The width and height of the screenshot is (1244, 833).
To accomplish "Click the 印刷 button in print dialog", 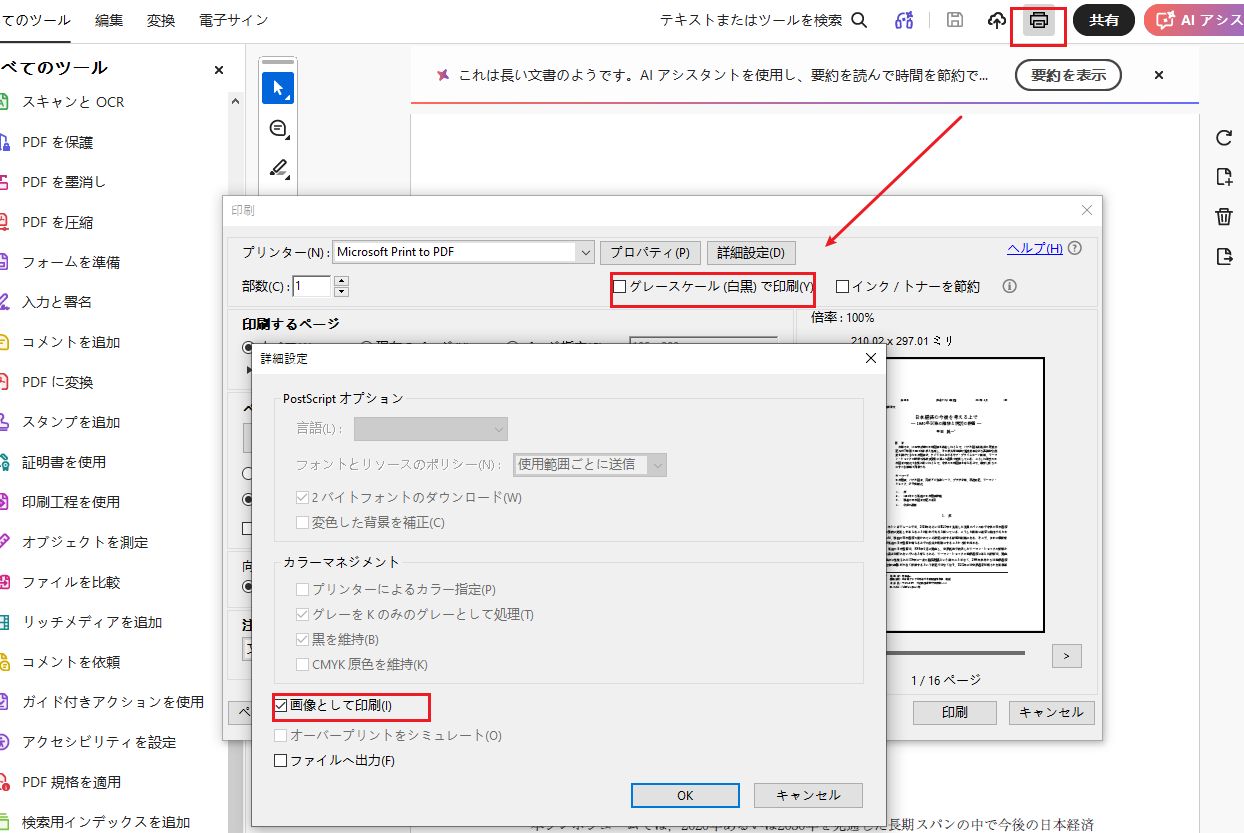I will (955, 712).
